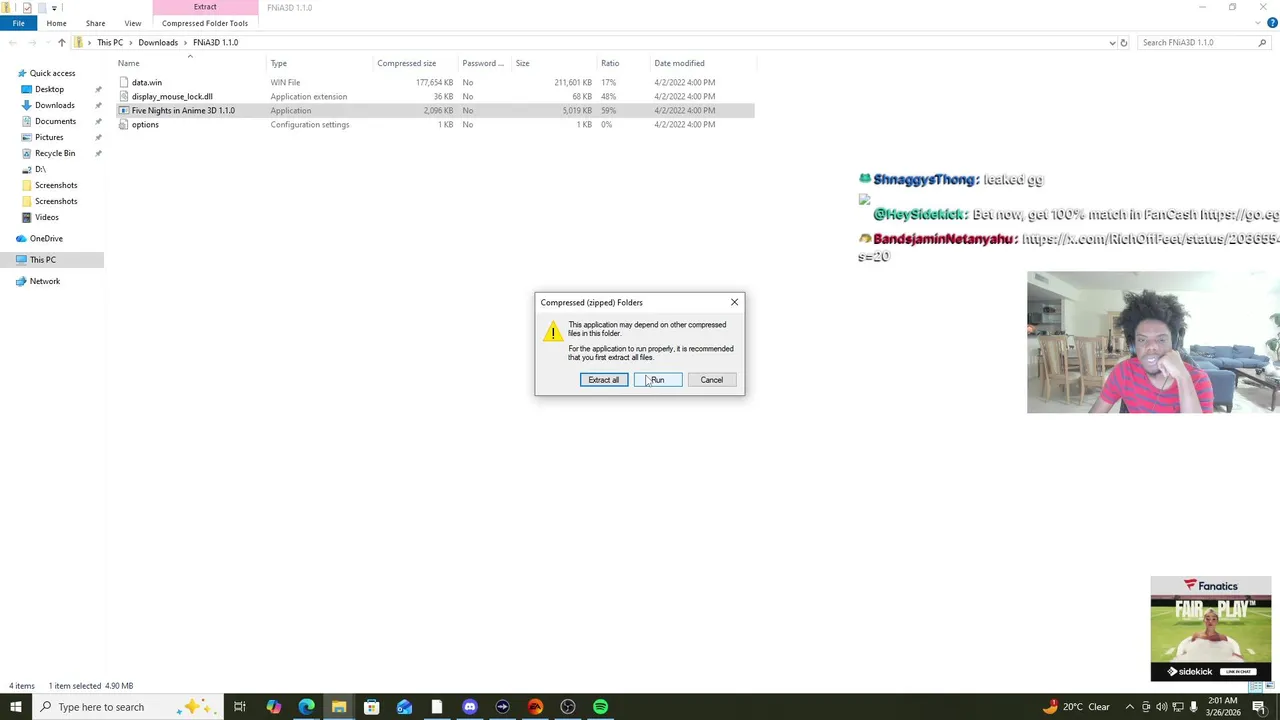Open Discord from the taskbar
This screenshot has height=720, width=1280.
point(470,707)
